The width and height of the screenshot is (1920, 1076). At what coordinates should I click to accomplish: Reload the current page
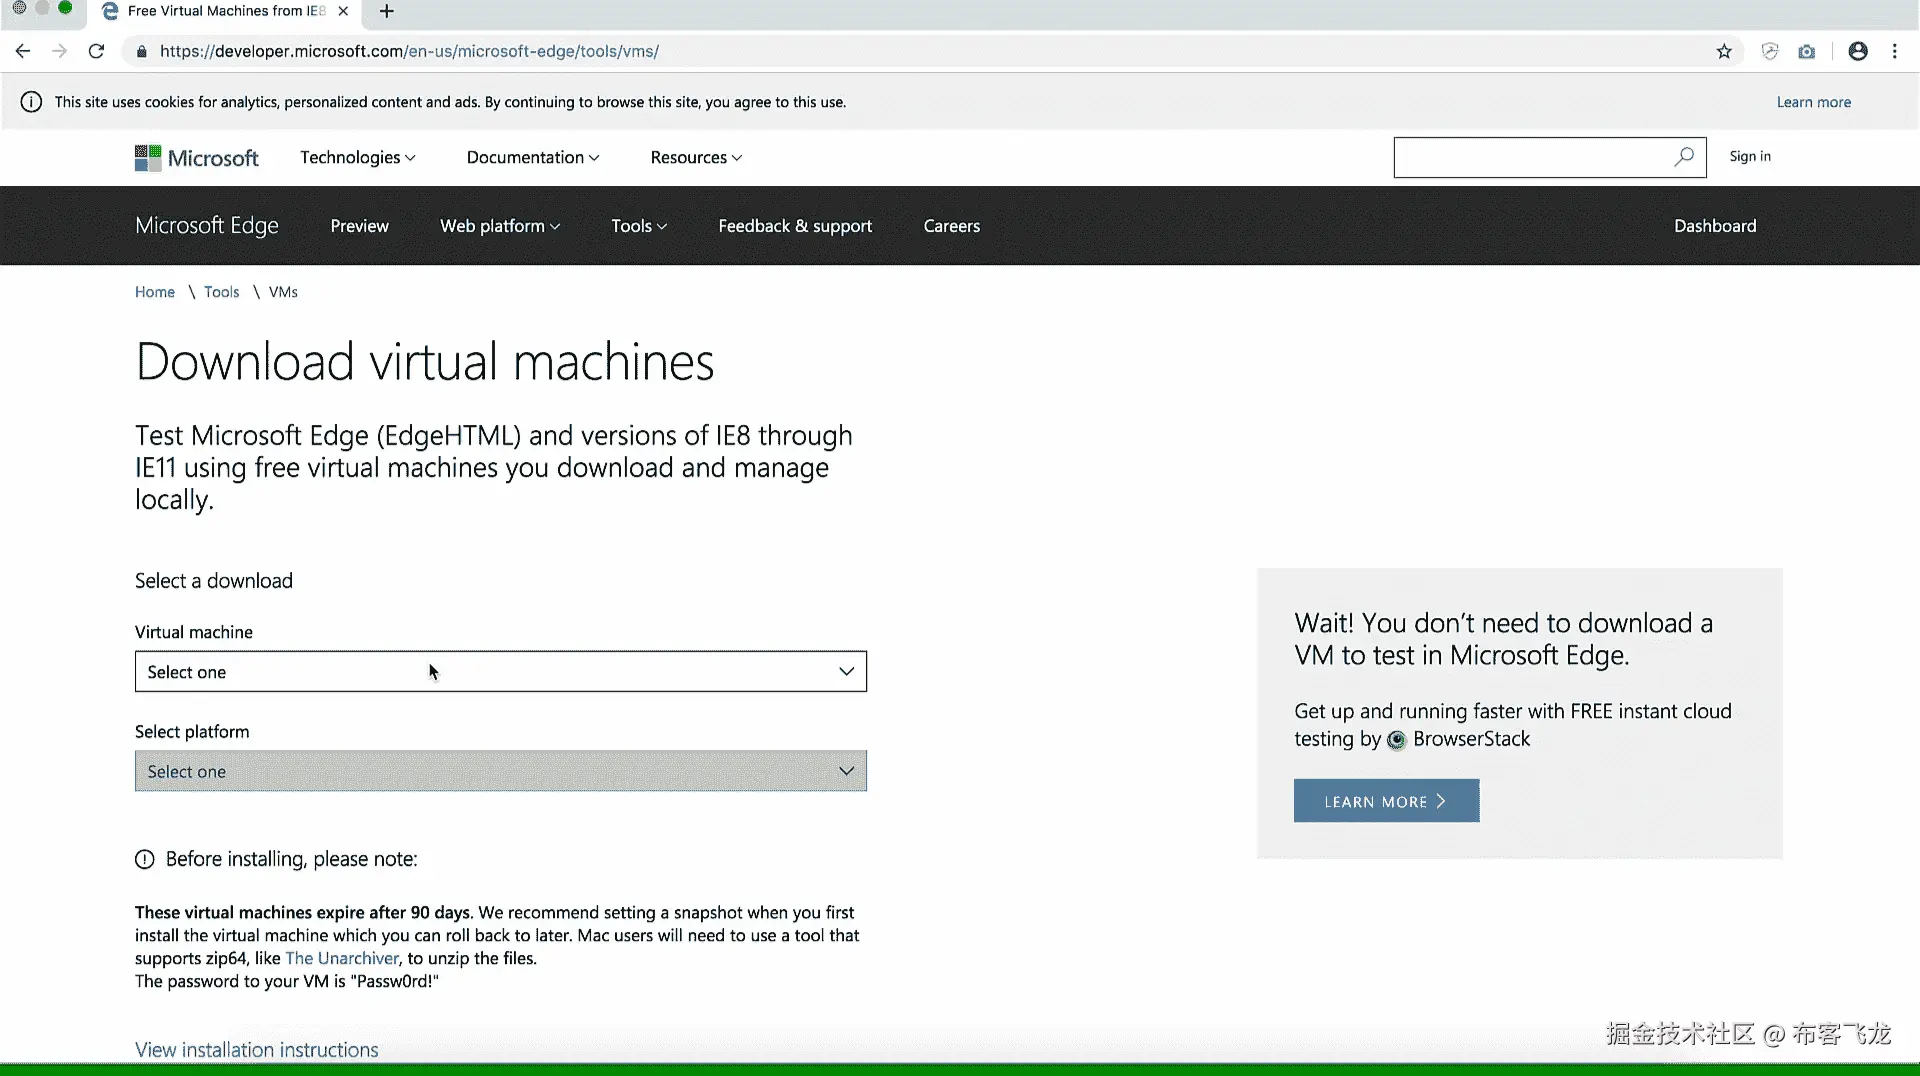point(96,51)
